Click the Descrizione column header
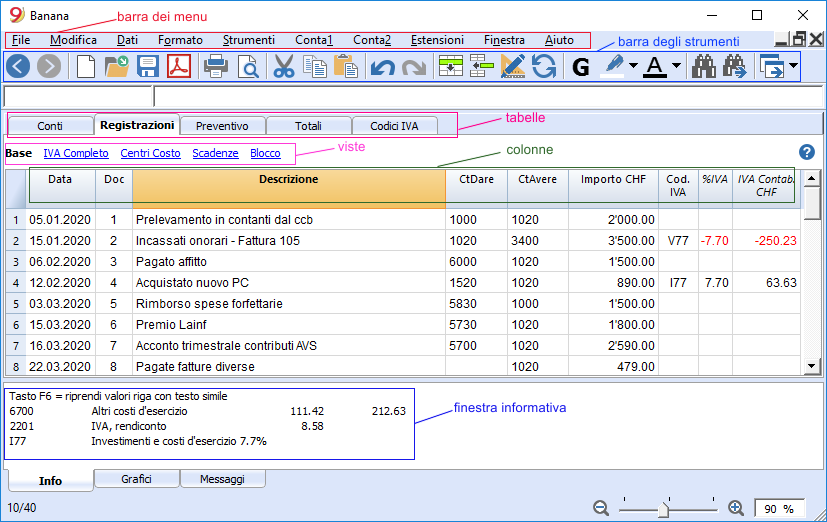Image resolution: width=827 pixels, height=522 pixels. click(289, 188)
